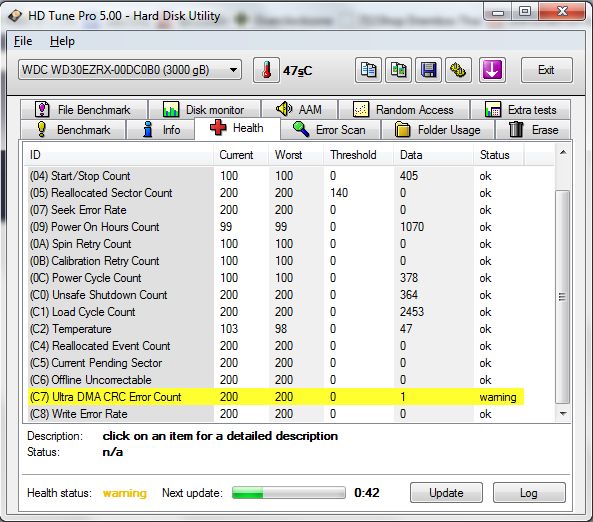Click the purple down-arrow tray icon
This screenshot has width=593, height=522.
point(492,70)
